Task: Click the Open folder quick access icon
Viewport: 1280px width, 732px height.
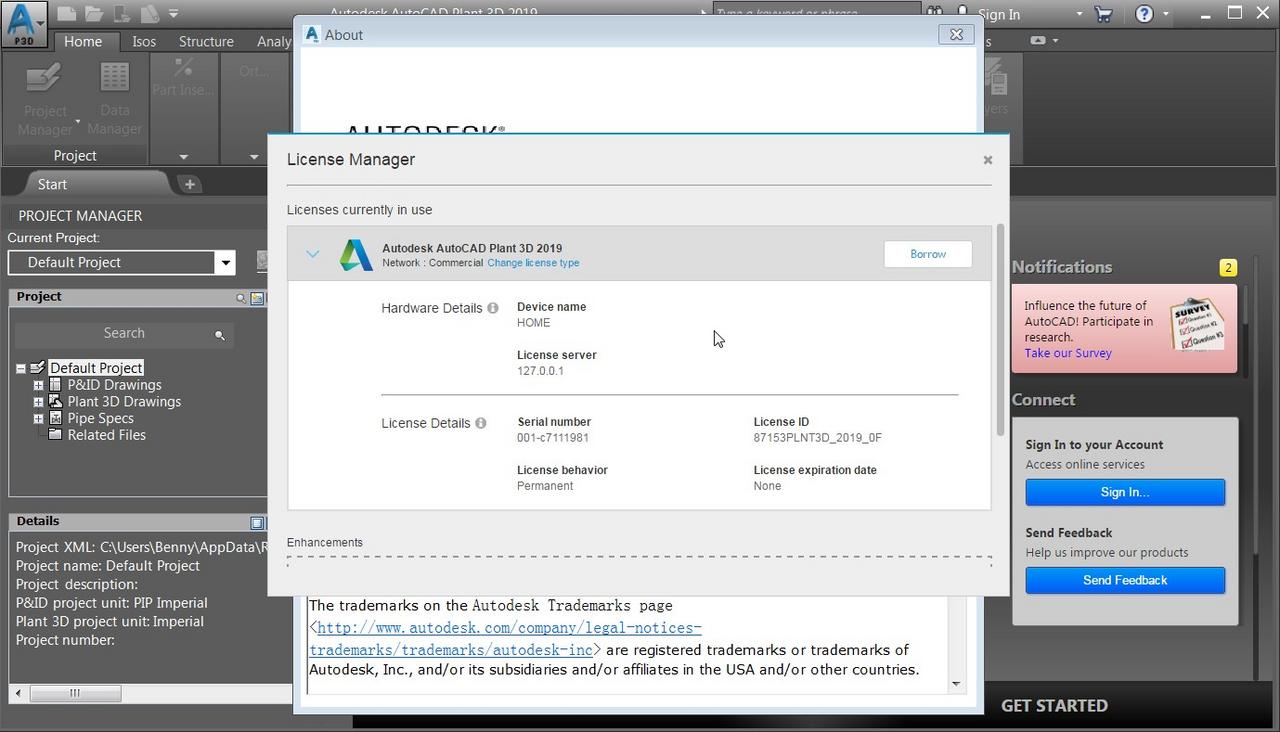Action: 94,14
